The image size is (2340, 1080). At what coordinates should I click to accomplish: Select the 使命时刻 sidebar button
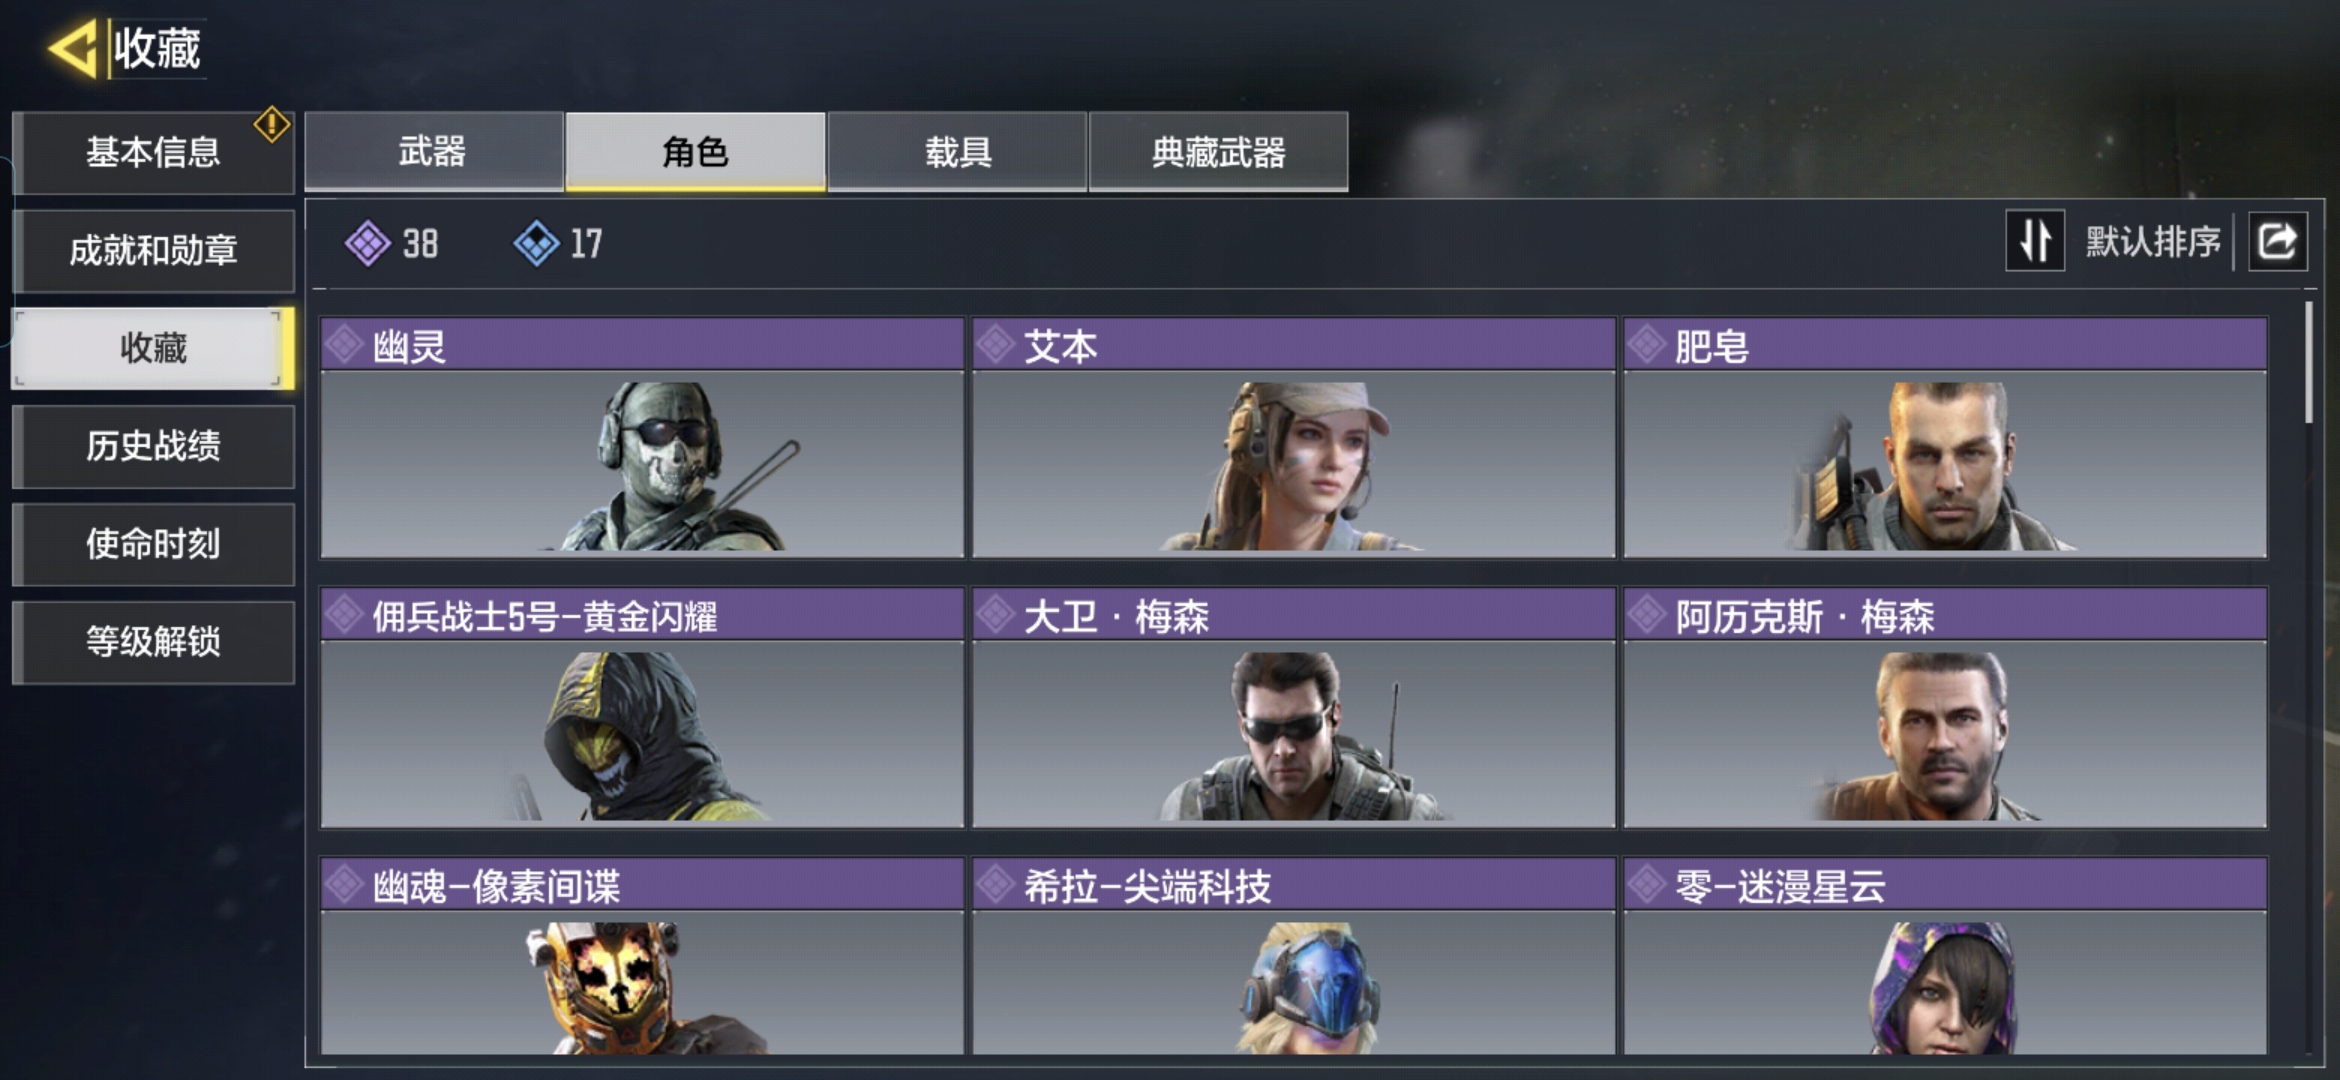[153, 544]
